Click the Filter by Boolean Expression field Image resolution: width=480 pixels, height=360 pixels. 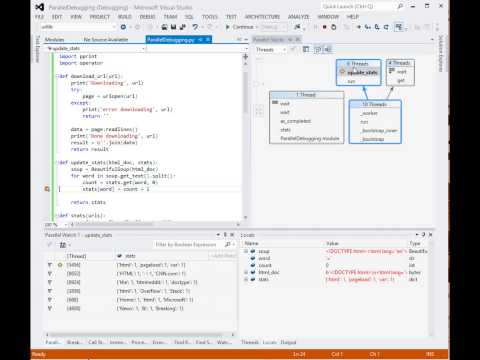click(186, 244)
